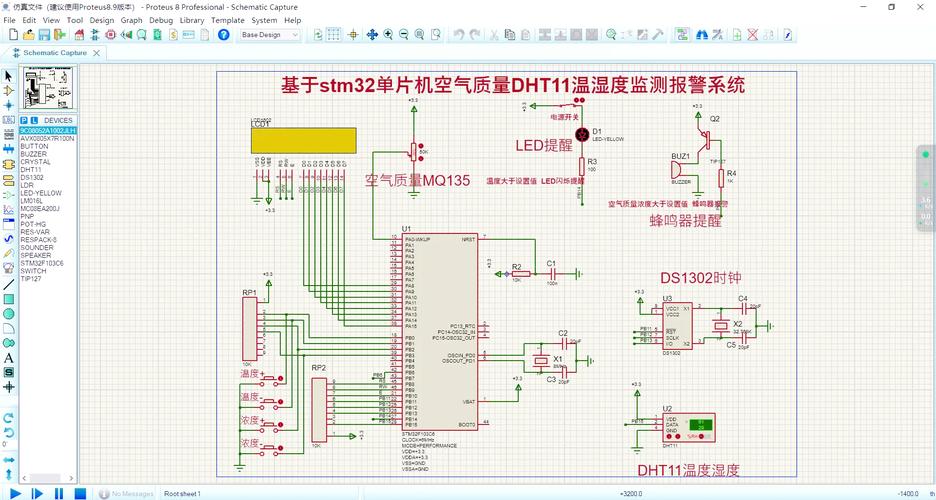936x500 pixels.
Task: Click the Electrical Rules Check icon
Action: click(788, 35)
